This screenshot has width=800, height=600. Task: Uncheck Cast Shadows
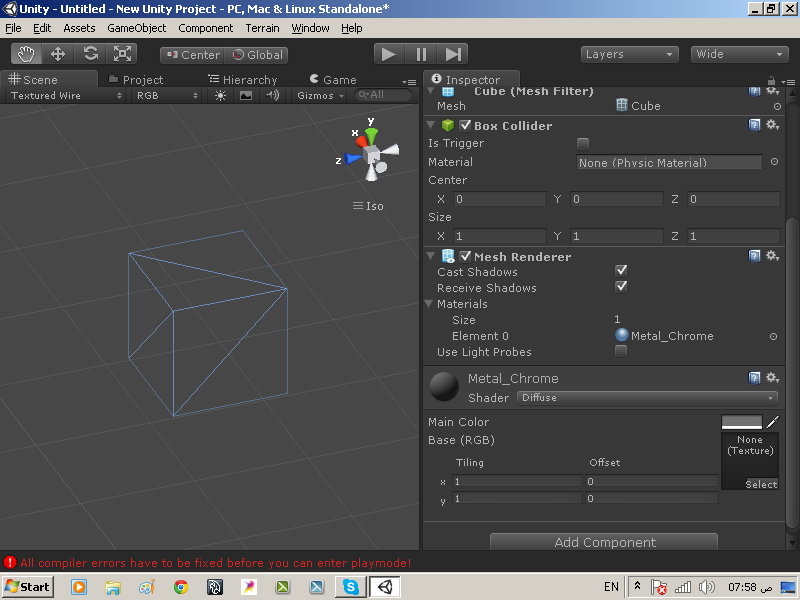click(x=621, y=270)
